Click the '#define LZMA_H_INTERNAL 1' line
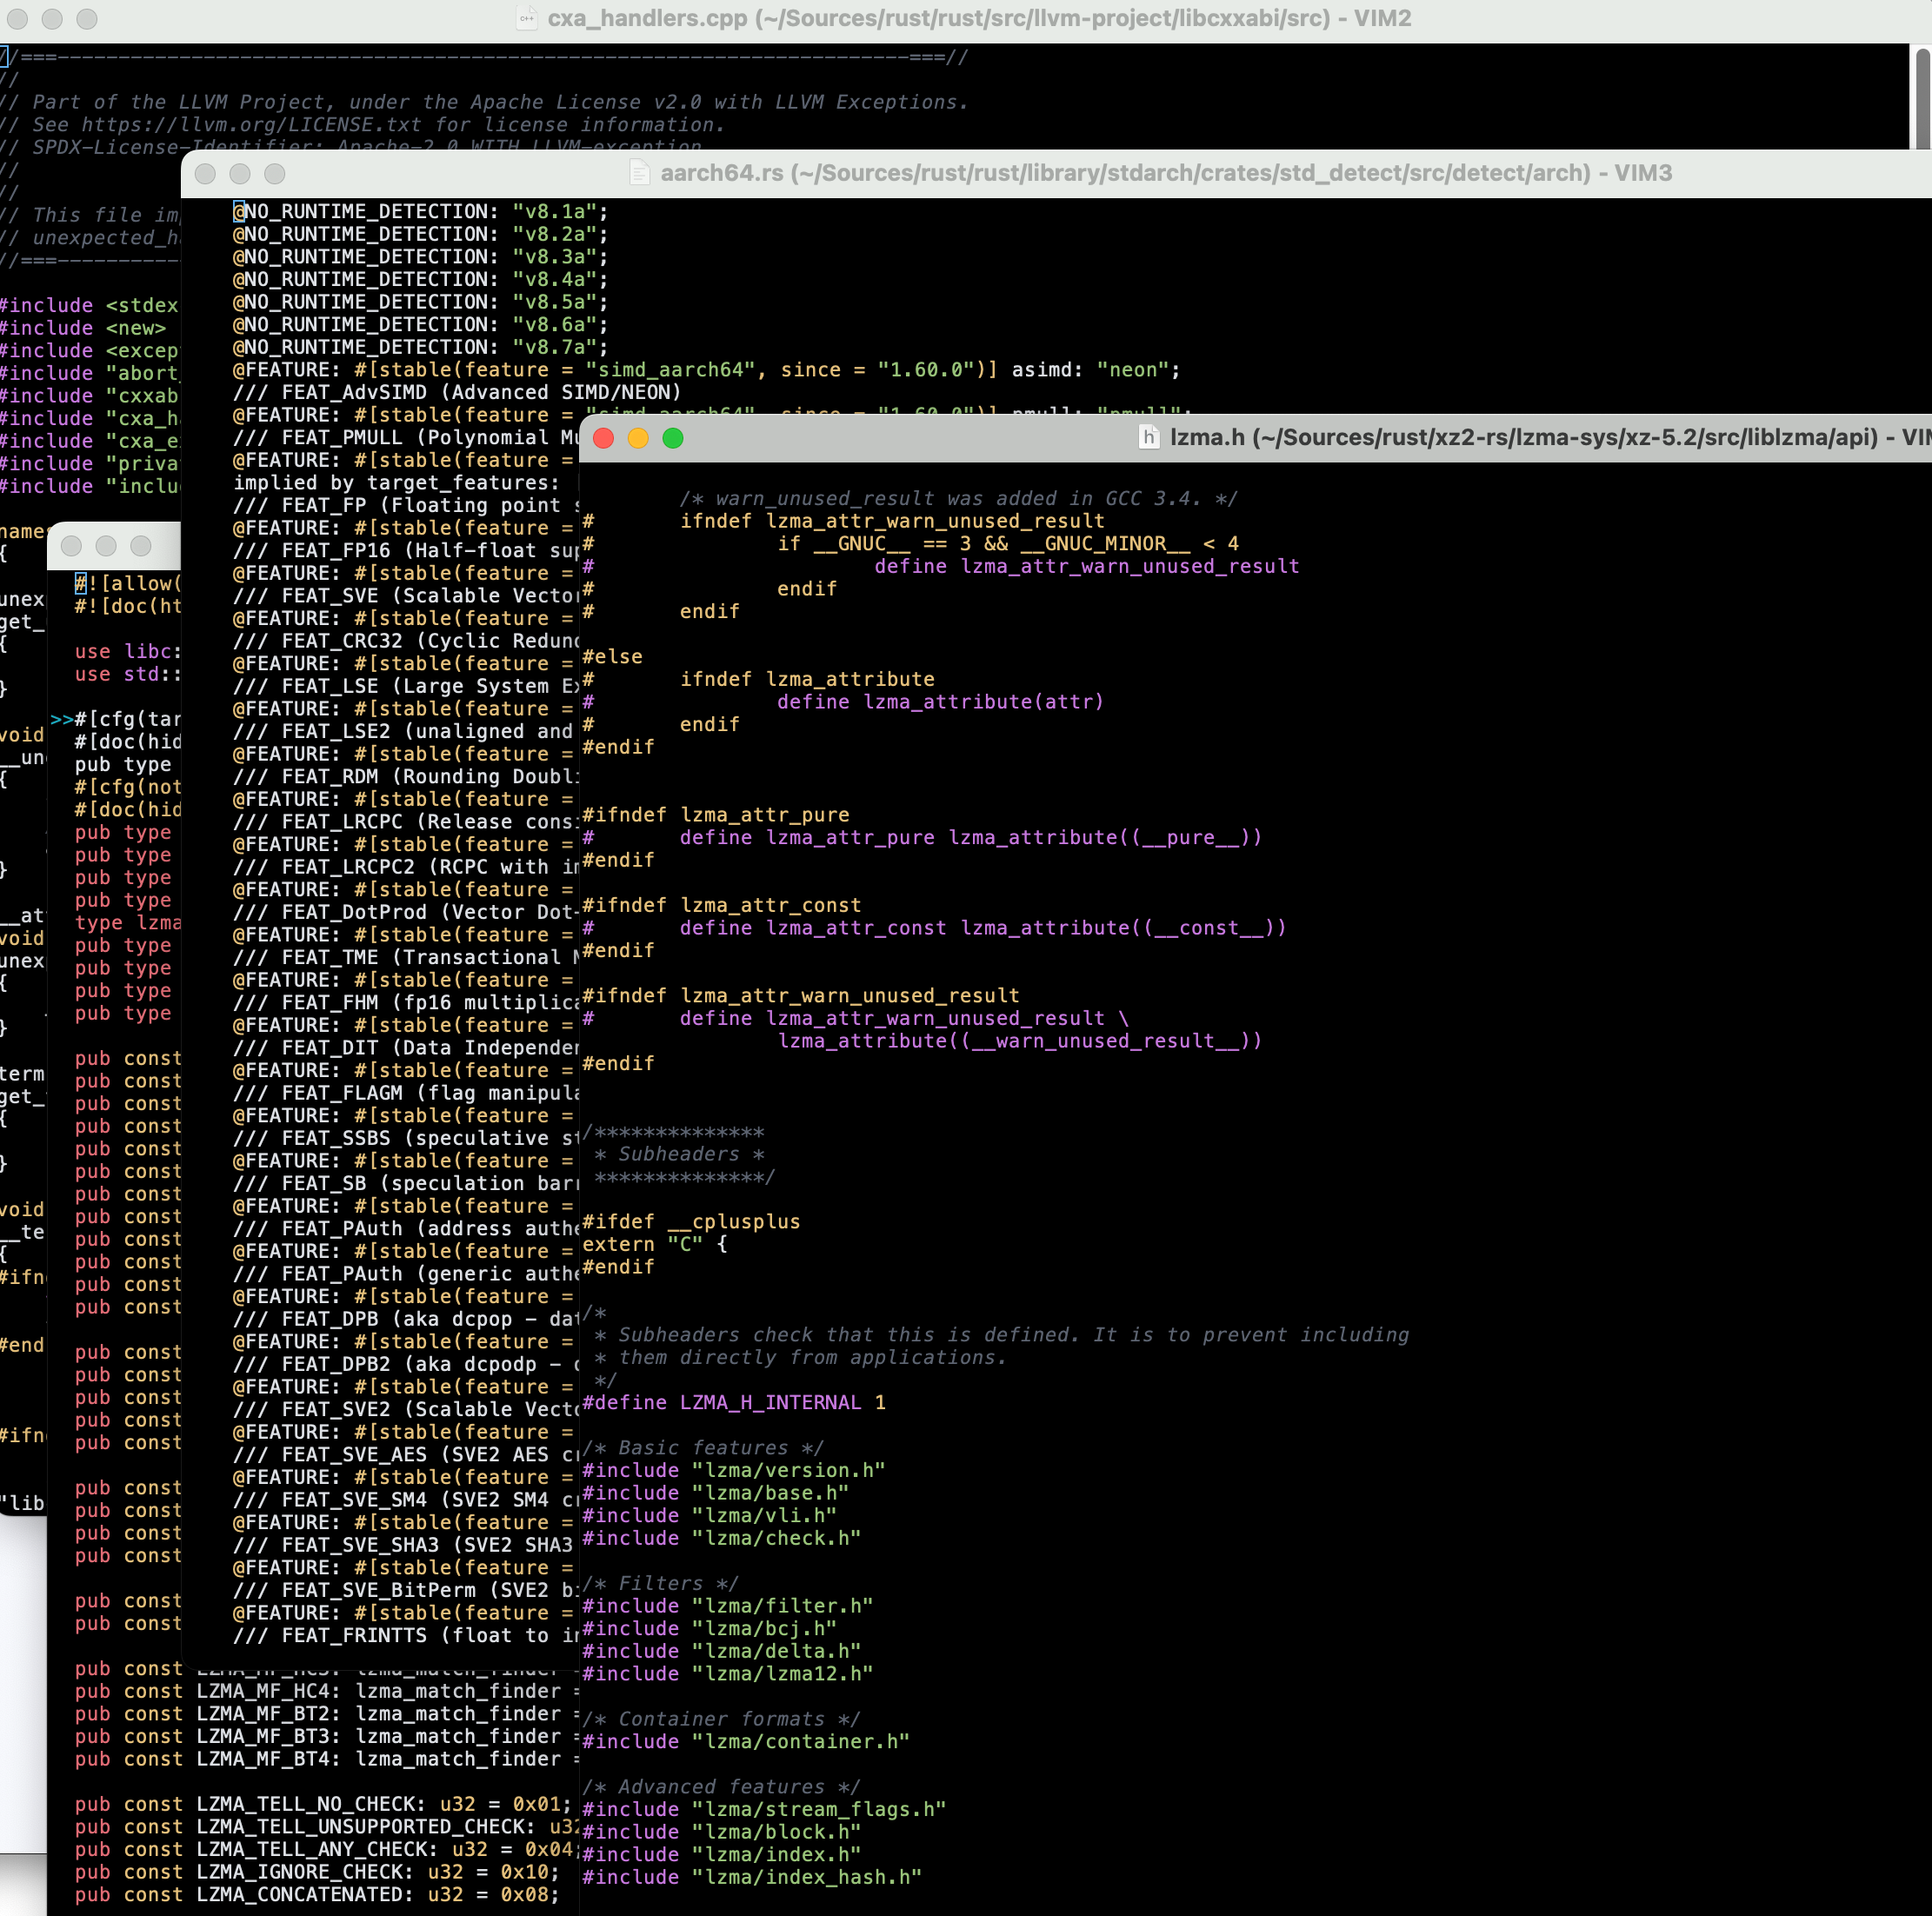Screen dimensions: 1932x1916 734,1402
